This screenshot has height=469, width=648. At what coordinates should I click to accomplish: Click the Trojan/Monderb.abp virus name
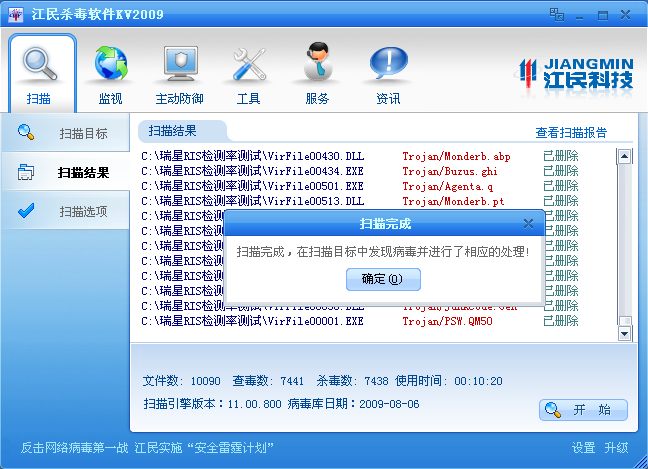pos(456,157)
